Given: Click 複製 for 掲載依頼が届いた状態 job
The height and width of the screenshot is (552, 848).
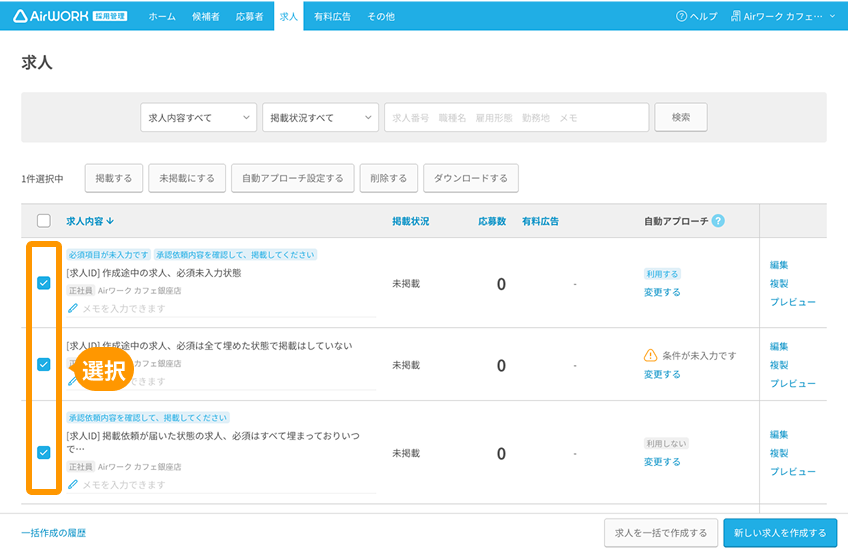Looking at the screenshot, I should point(779,453).
